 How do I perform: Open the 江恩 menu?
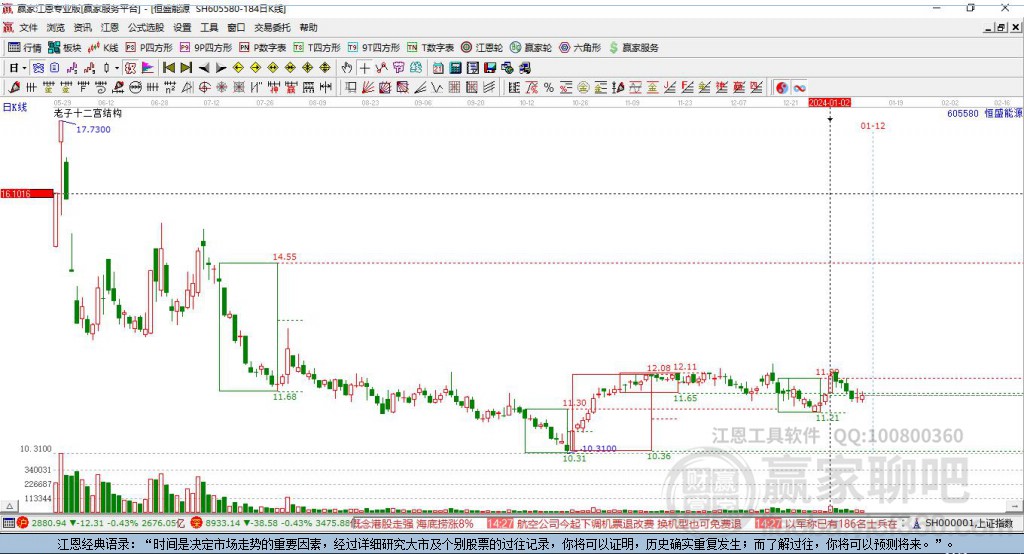pos(110,27)
